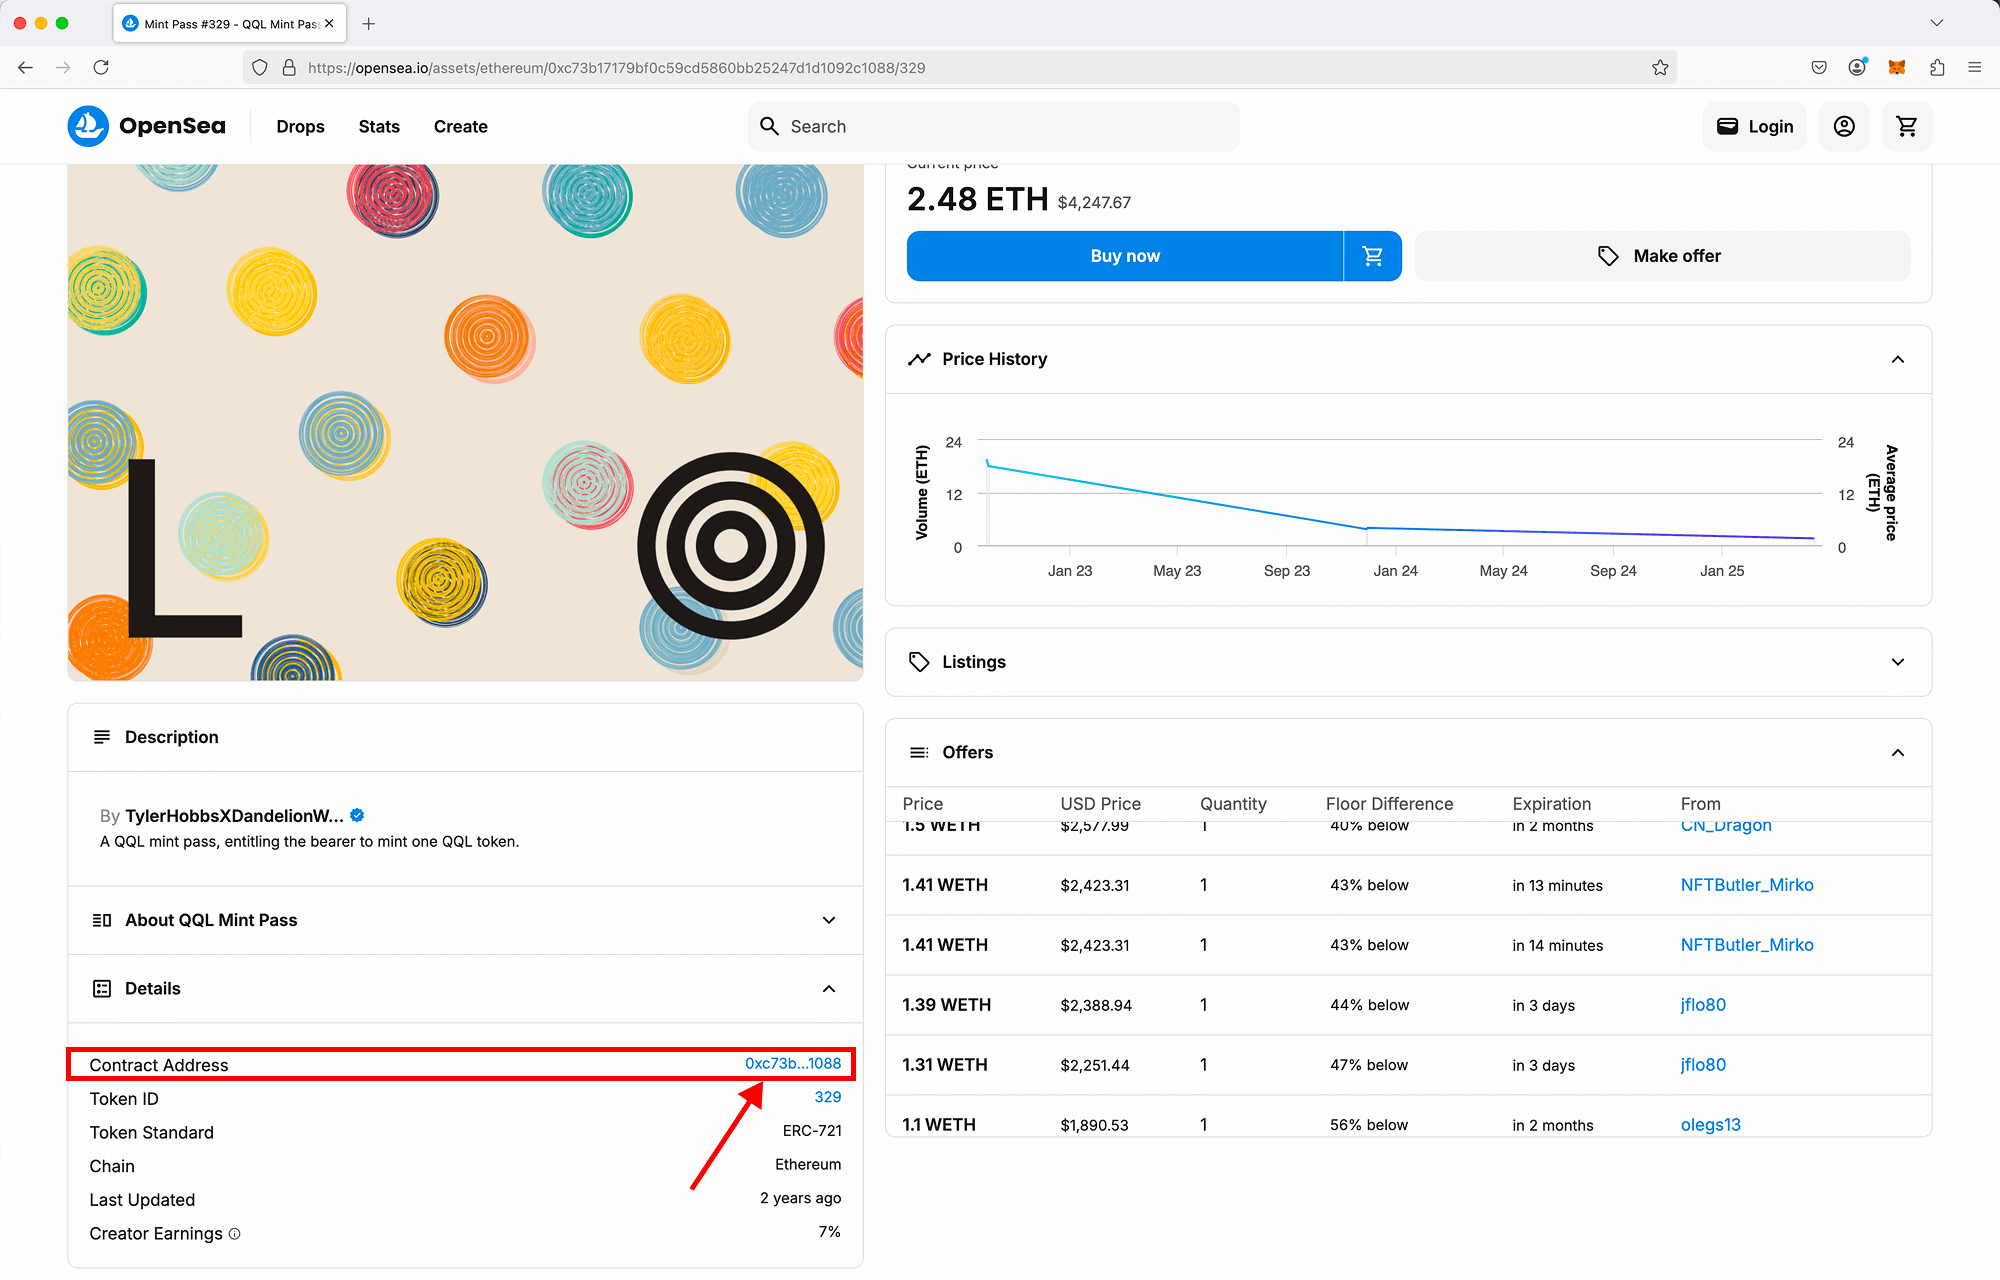The height and width of the screenshot is (1280, 2000).
Task: Click the verified badge next to creator name
Action: coord(358,815)
